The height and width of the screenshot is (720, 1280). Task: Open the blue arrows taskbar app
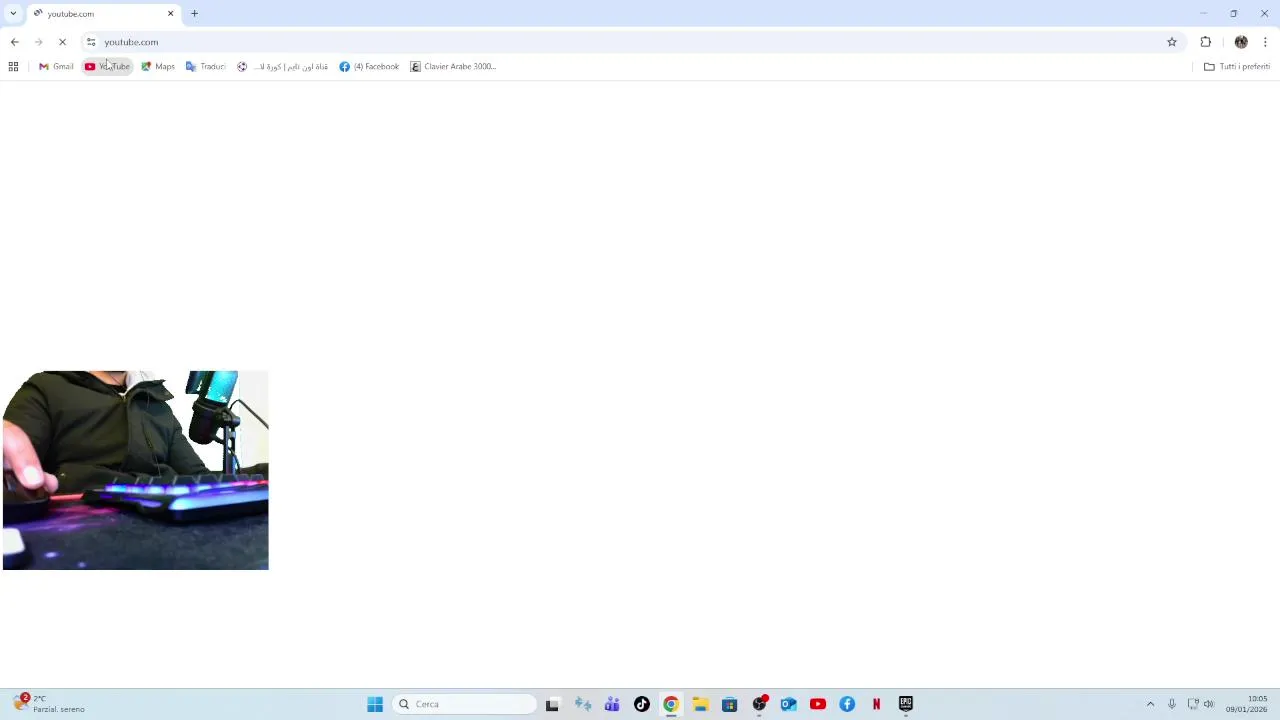coord(583,704)
